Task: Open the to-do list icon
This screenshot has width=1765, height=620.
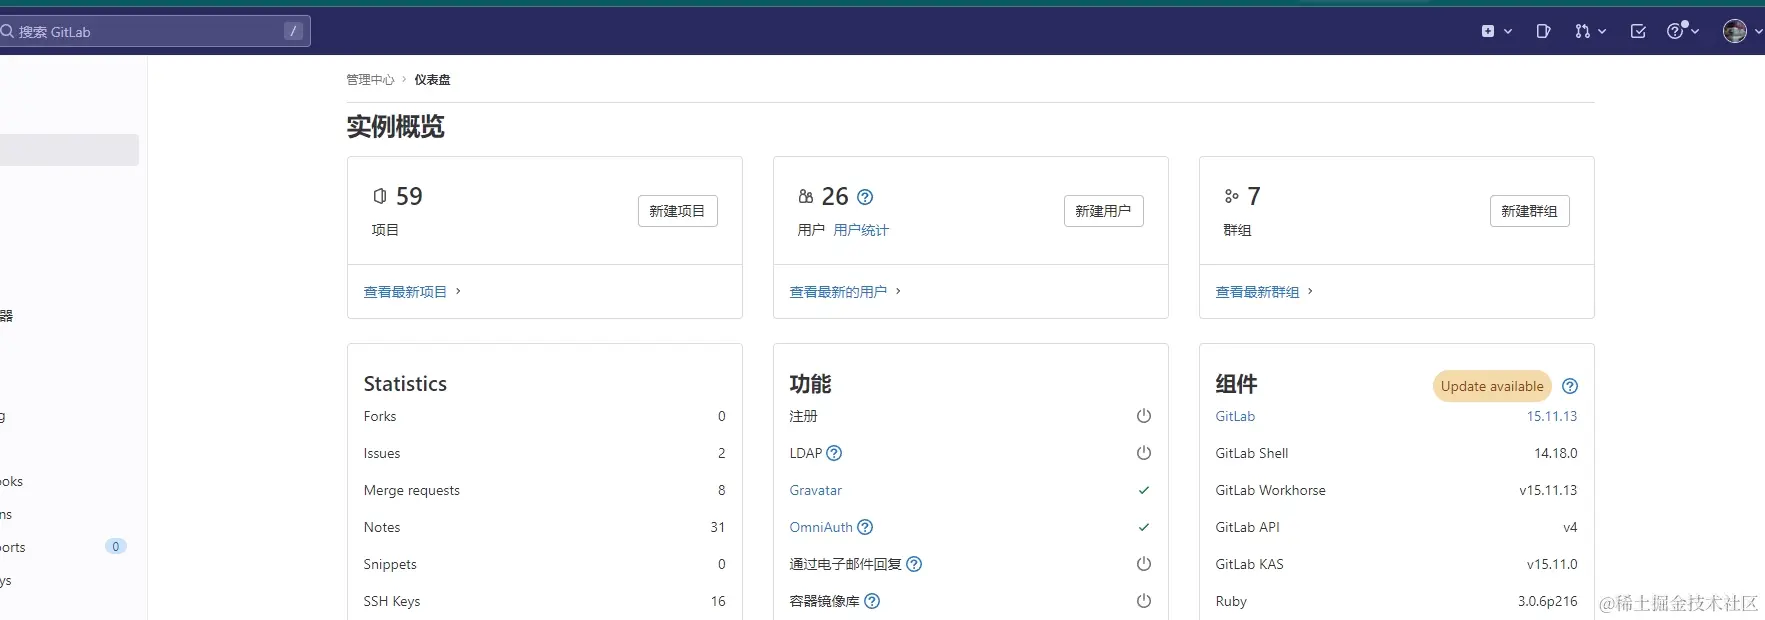Action: pos(1638,31)
